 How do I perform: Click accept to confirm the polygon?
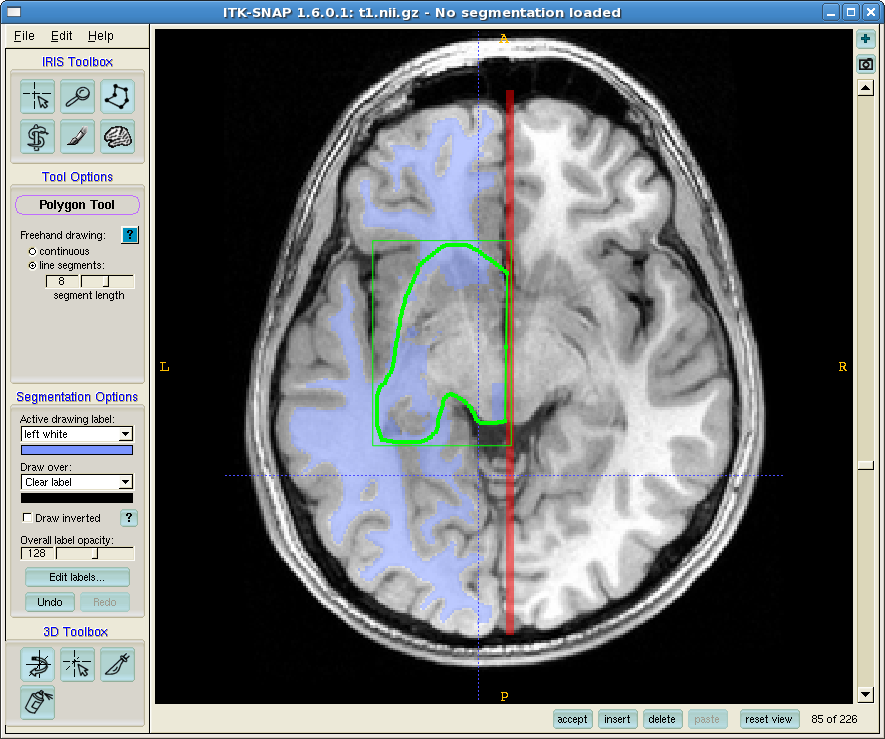click(x=573, y=719)
